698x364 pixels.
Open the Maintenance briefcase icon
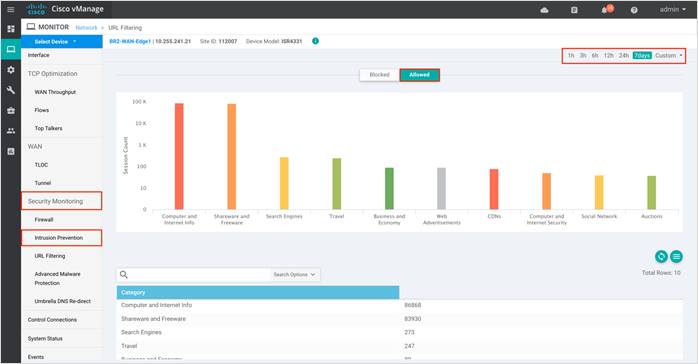pyautogui.click(x=11, y=110)
